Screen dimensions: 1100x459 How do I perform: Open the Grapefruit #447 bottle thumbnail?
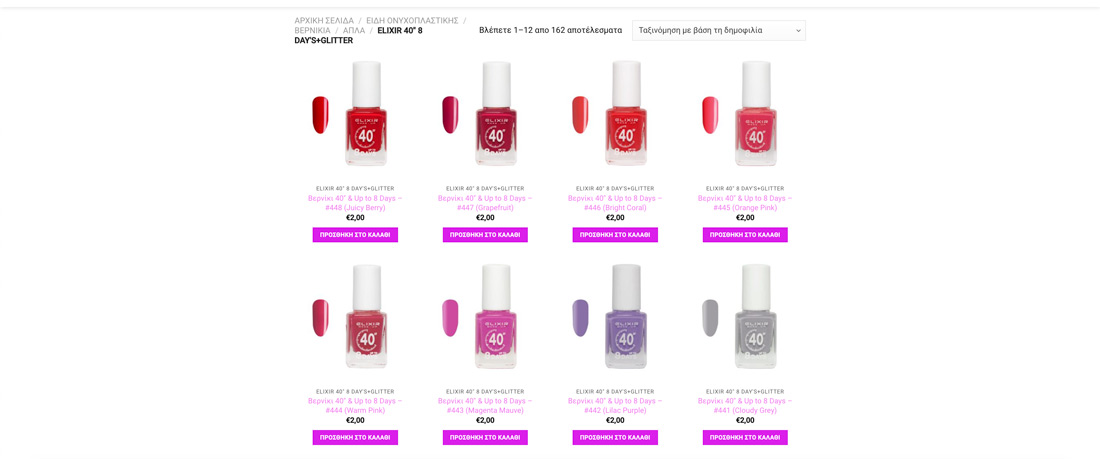(x=485, y=114)
